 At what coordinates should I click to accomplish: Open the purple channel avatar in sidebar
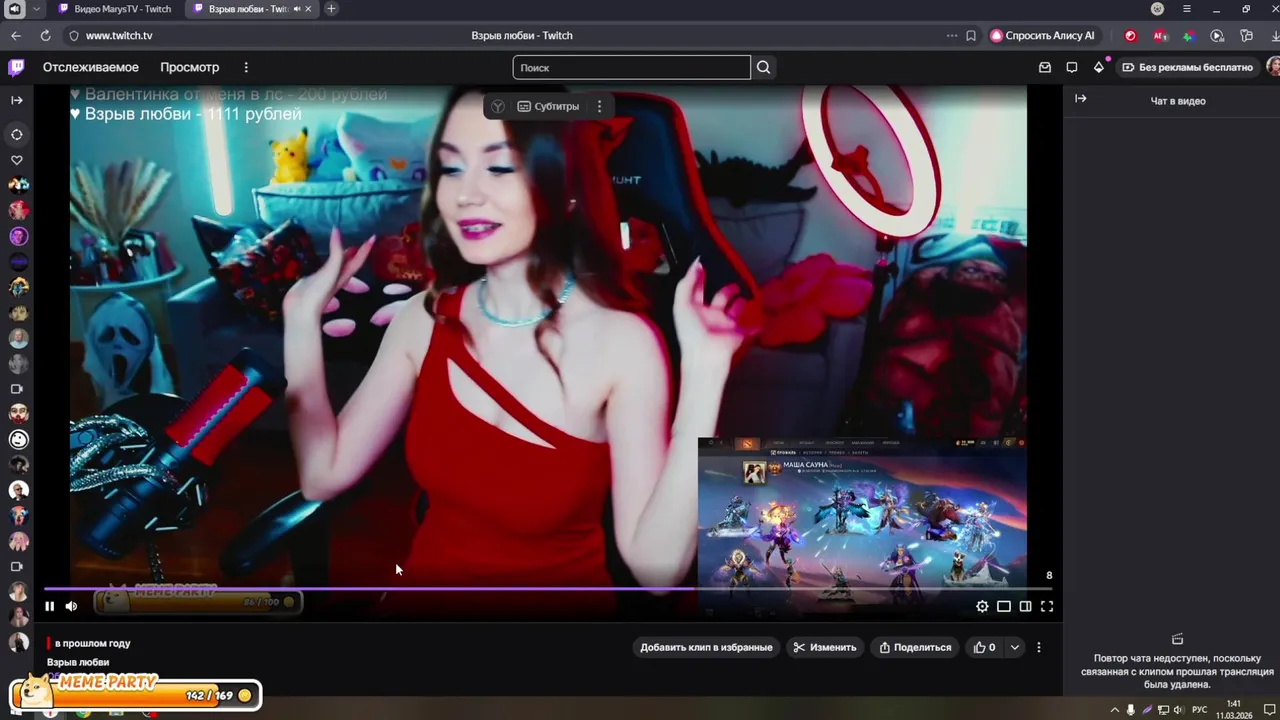(x=18, y=236)
